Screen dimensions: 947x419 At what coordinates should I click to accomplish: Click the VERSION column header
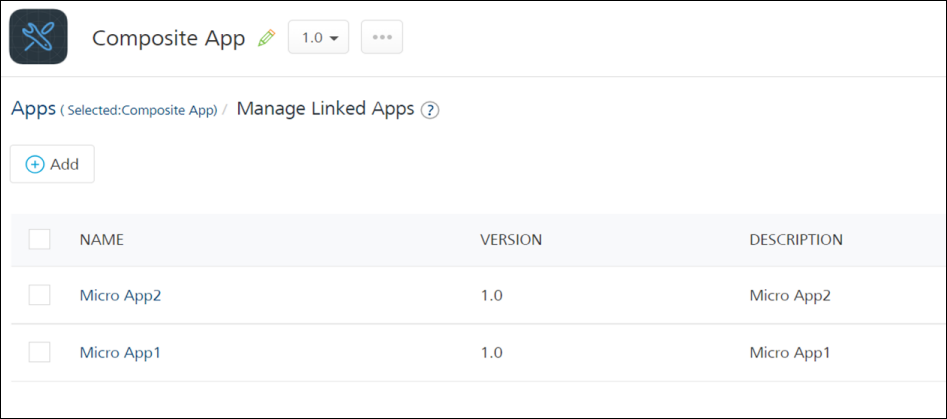click(x=511, y=240)
